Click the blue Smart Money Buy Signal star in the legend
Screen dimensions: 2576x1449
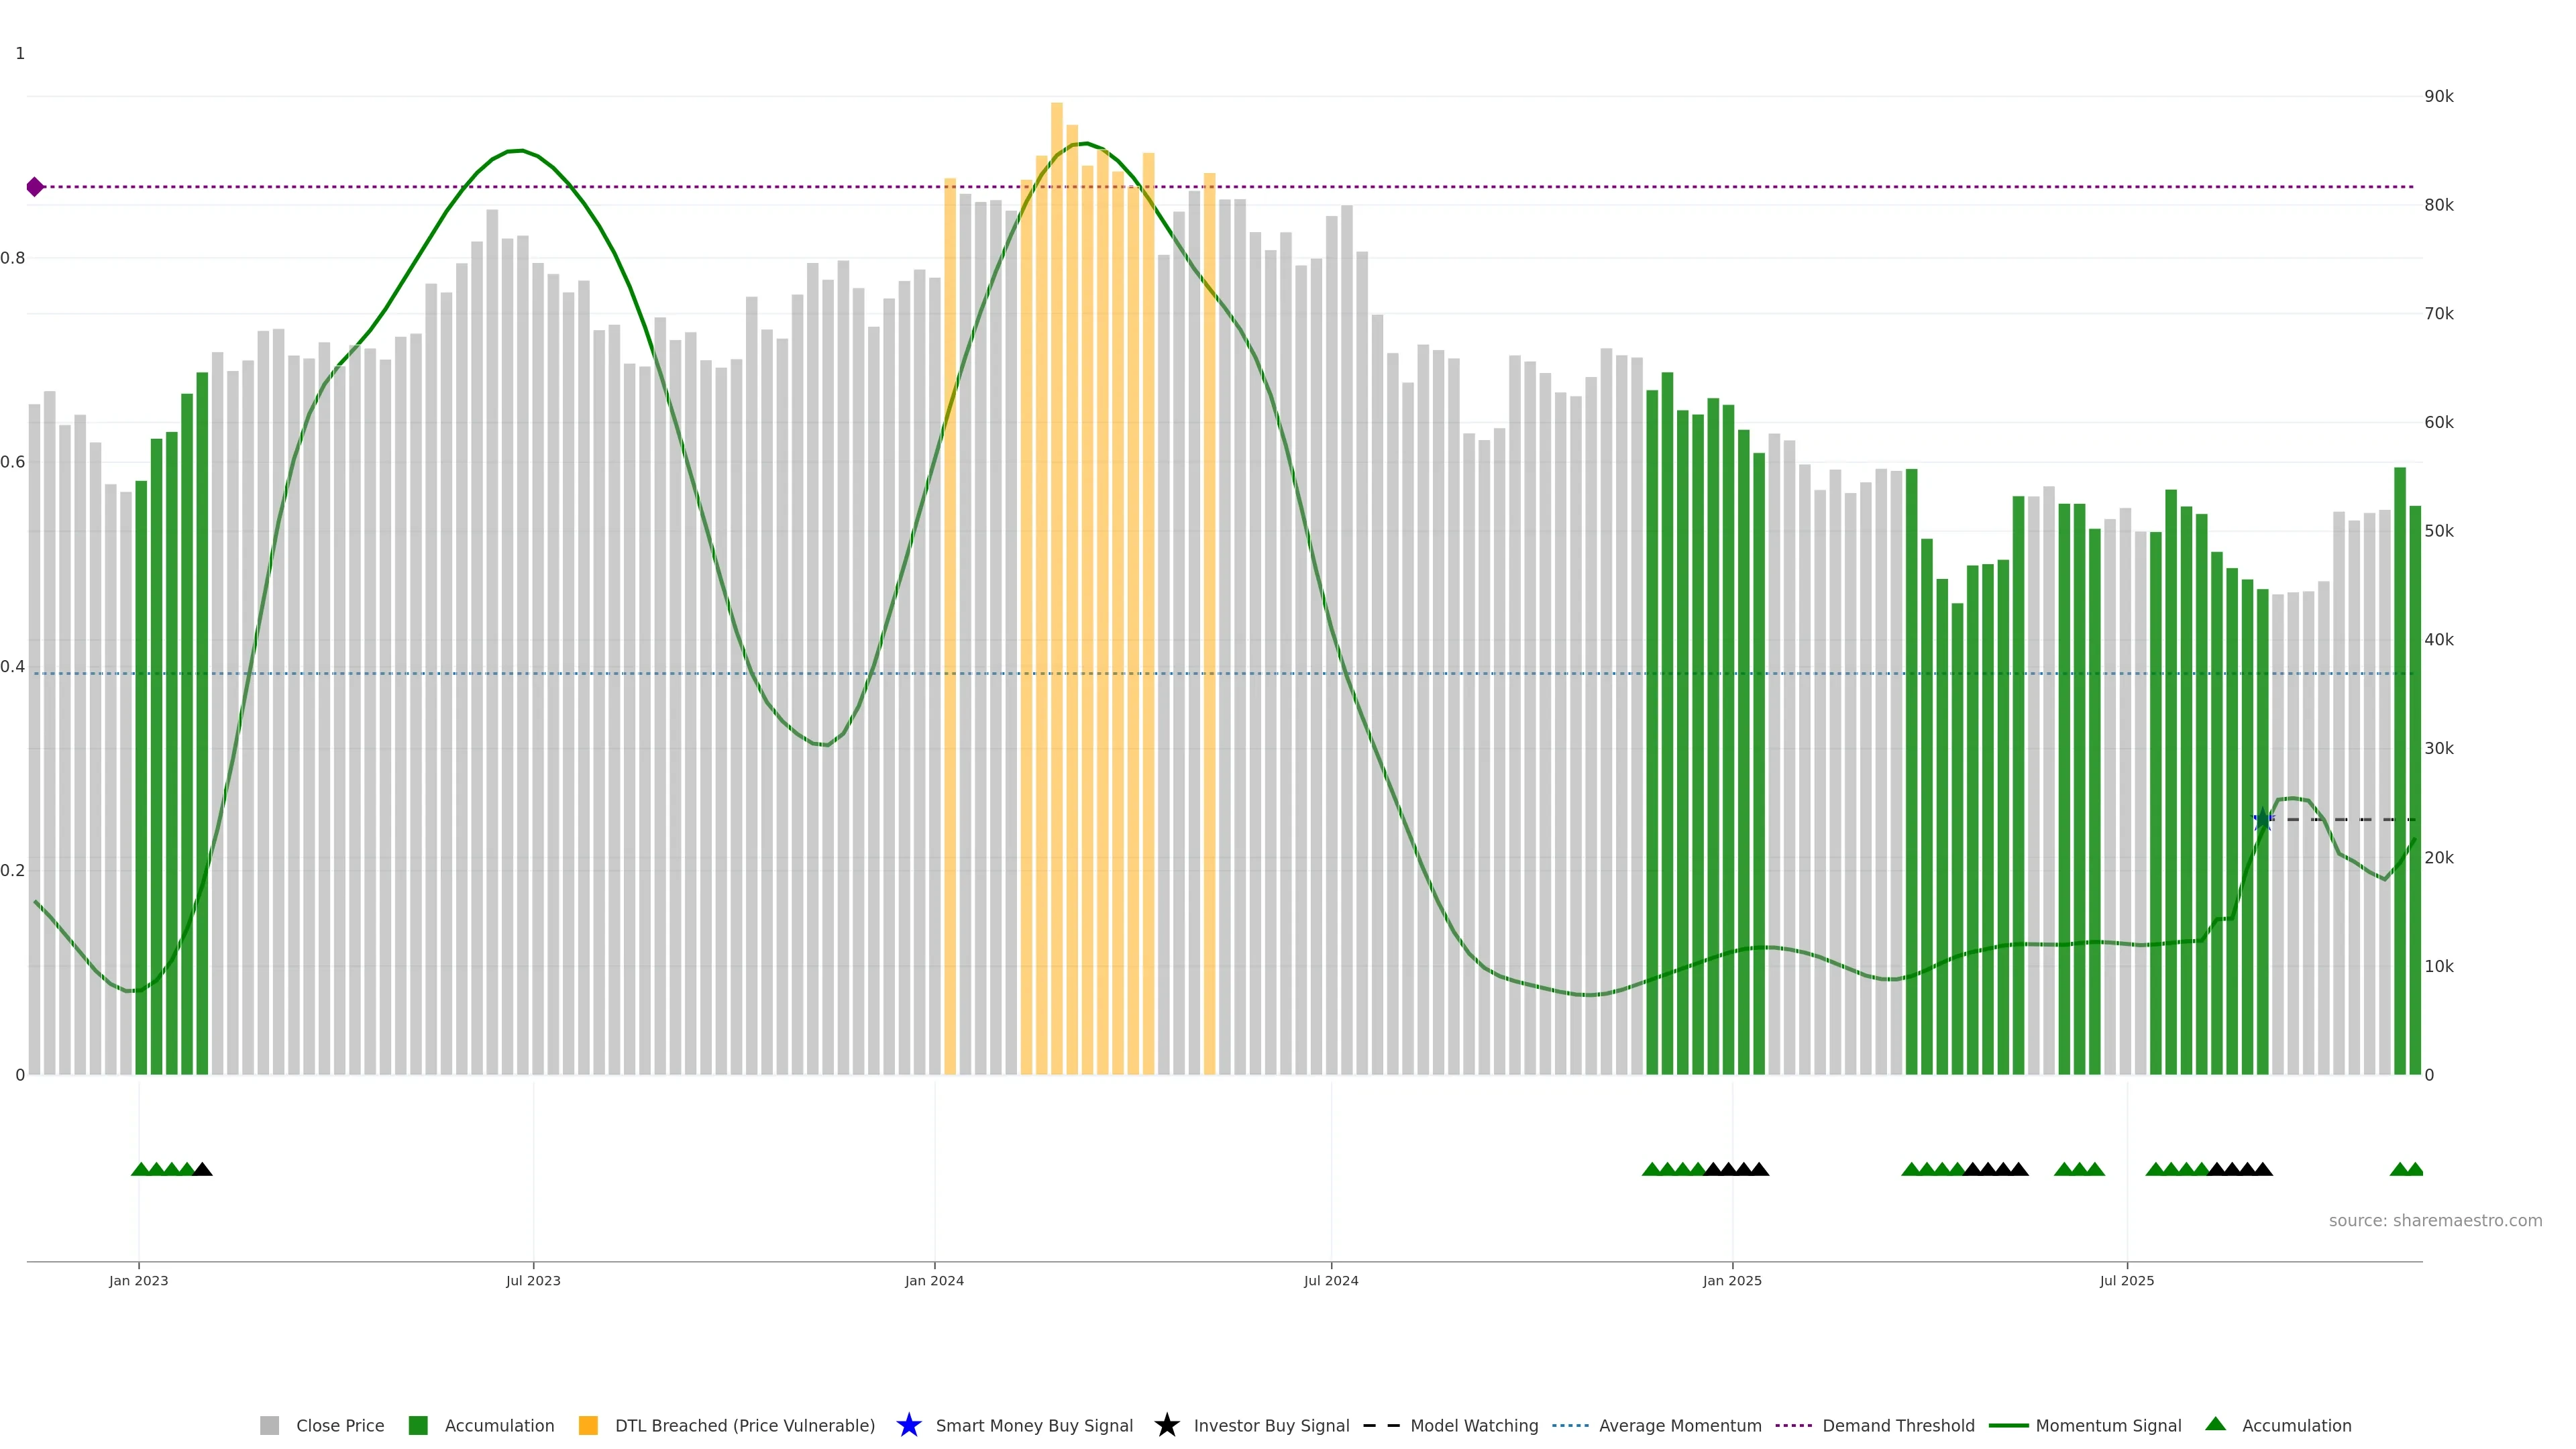pos(908,1425)
